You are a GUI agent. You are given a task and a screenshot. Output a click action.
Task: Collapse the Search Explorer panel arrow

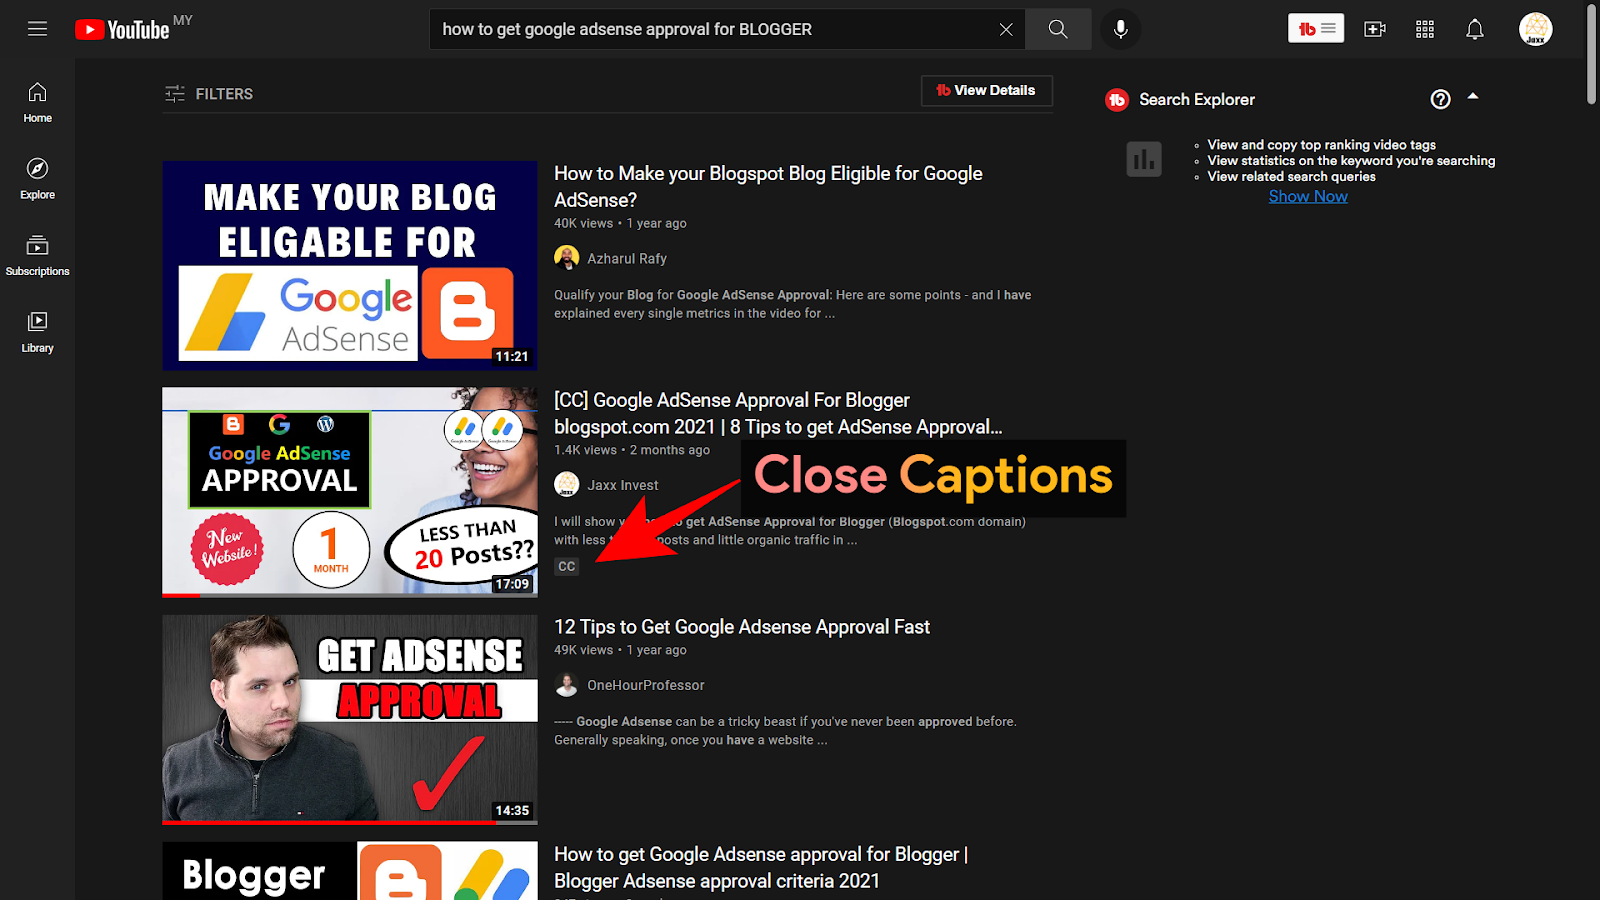(1473, 96)
